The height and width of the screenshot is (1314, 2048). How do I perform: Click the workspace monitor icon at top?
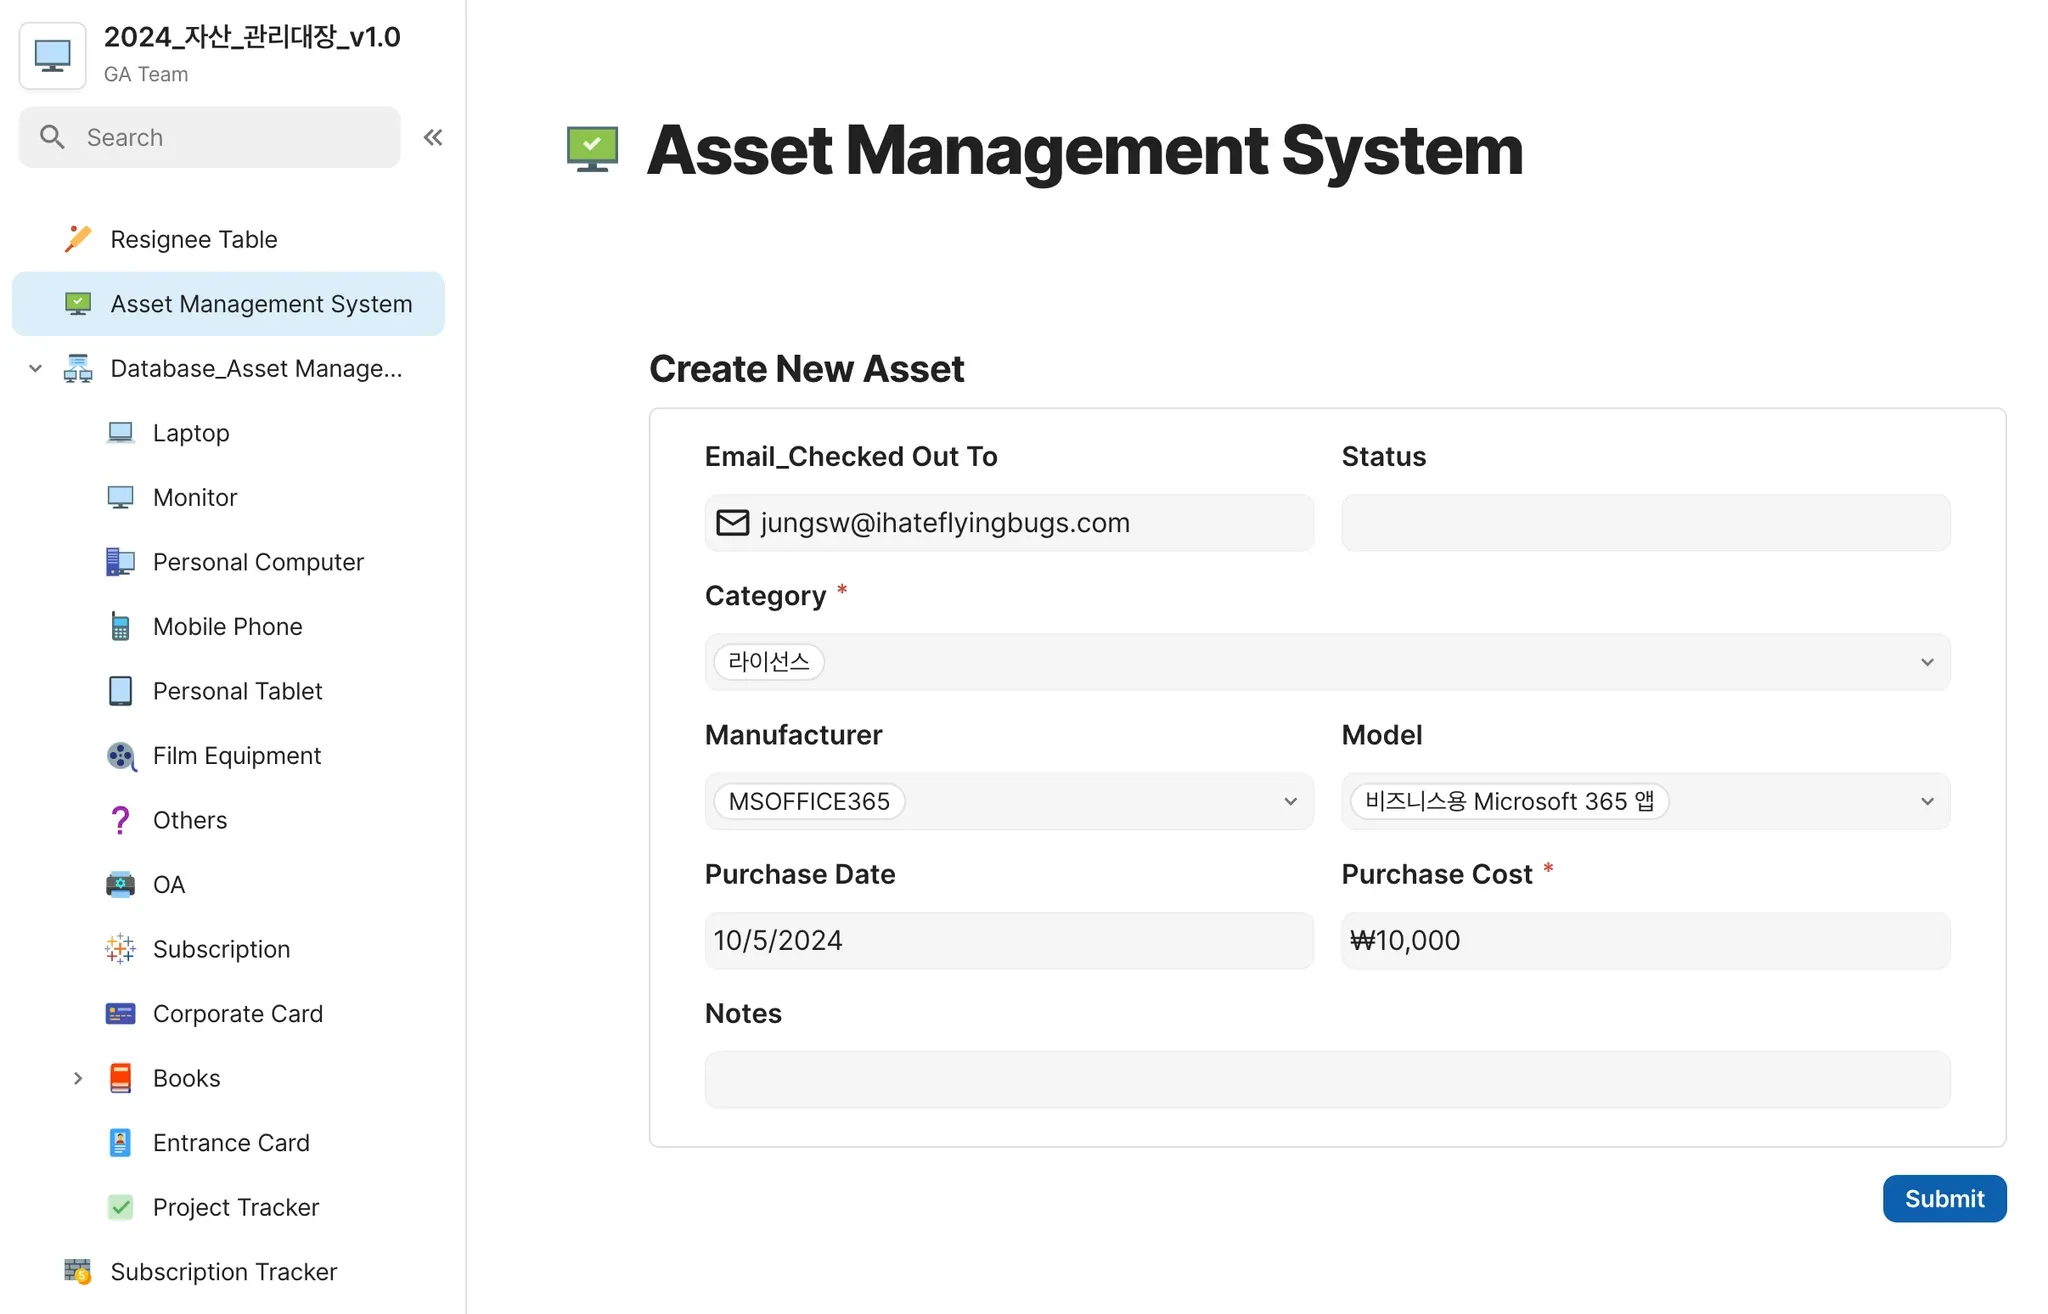tap(53, 56)
